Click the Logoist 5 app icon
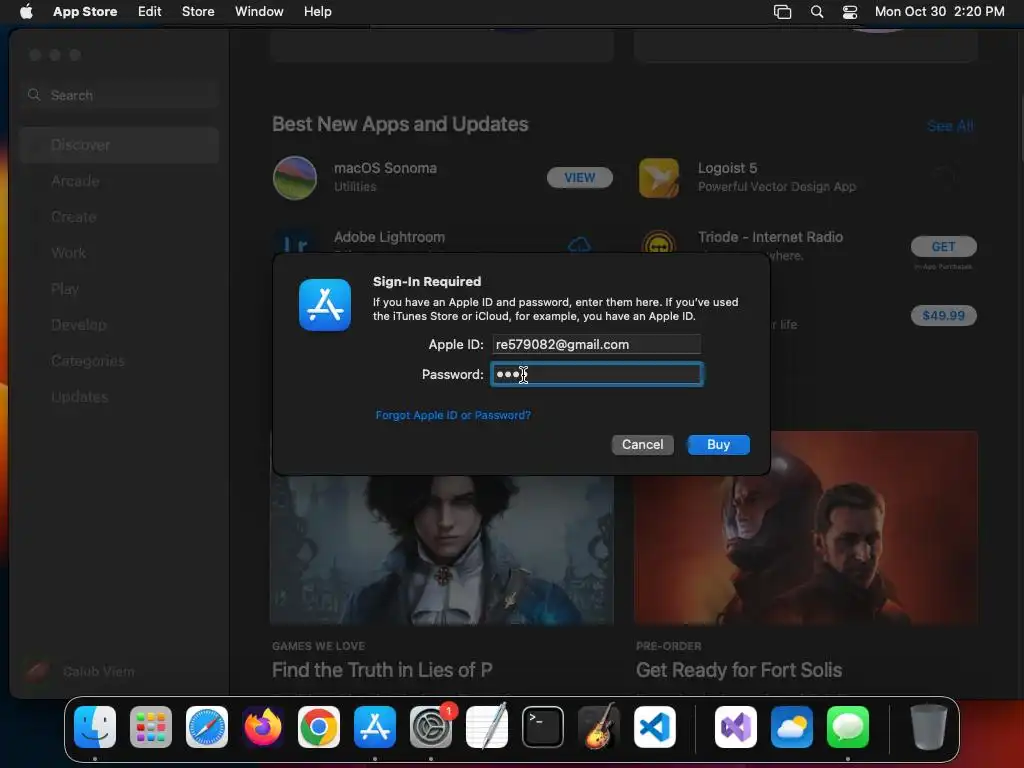 click(x=658, y=178)
